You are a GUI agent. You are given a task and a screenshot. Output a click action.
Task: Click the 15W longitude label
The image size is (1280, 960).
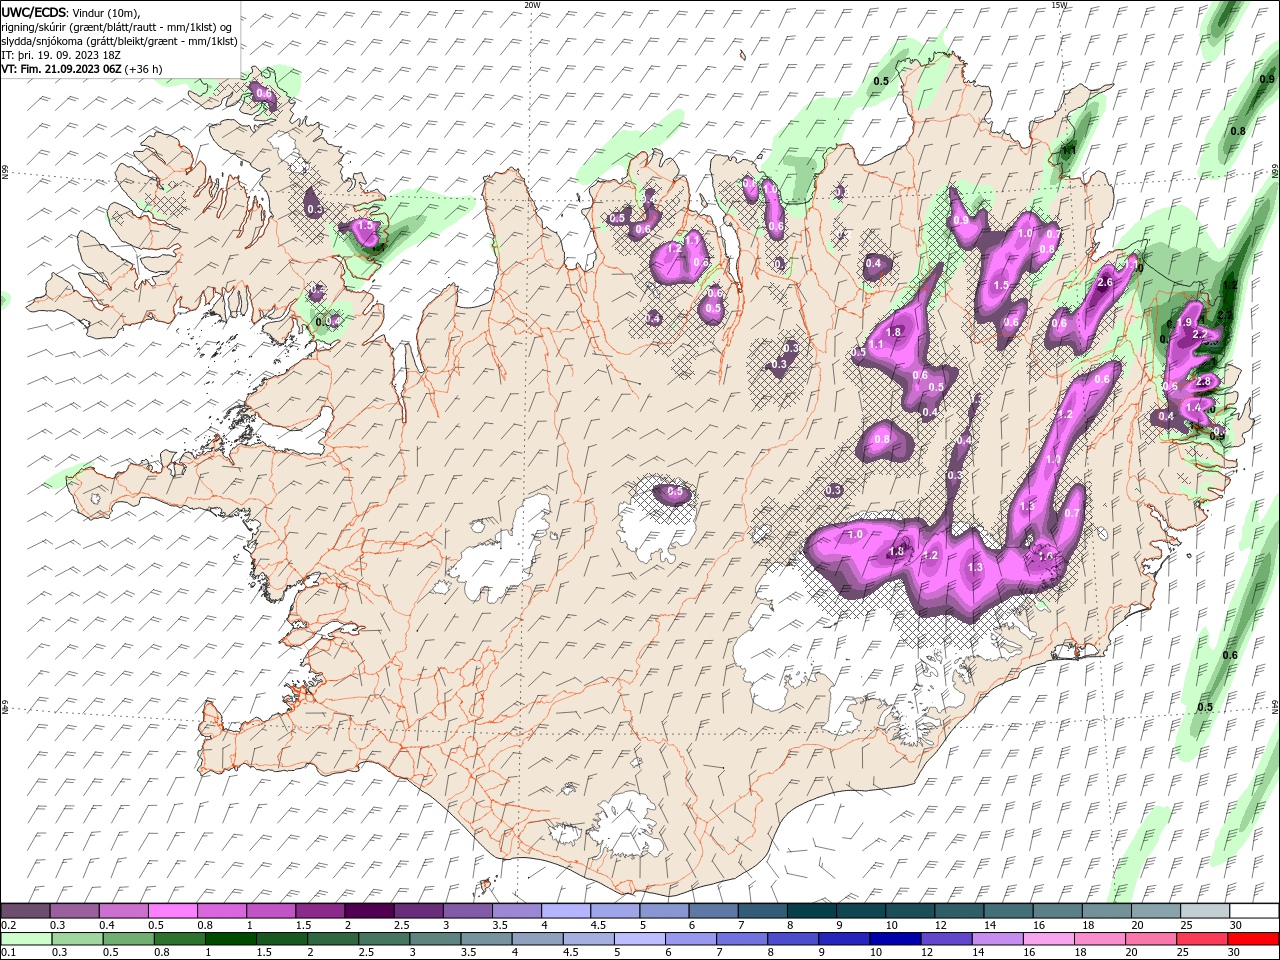pyautogui.click(x=1059, y=5)
